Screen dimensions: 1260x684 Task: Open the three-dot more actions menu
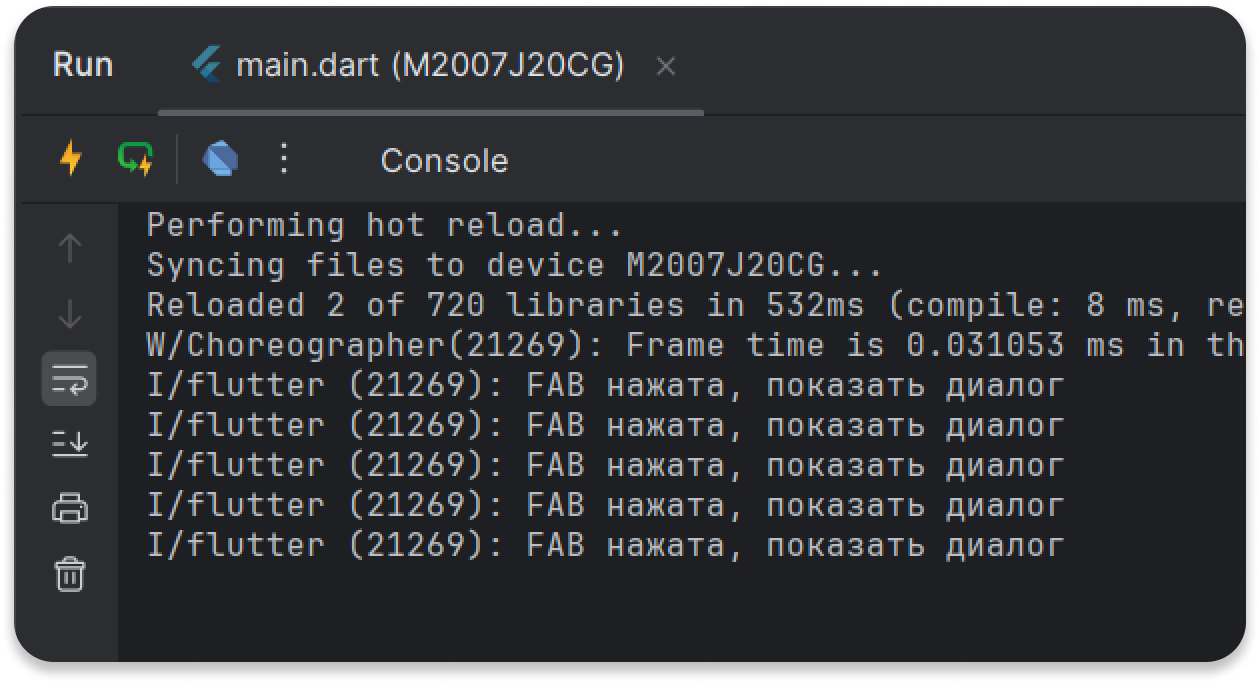click(x=284, y=159)
